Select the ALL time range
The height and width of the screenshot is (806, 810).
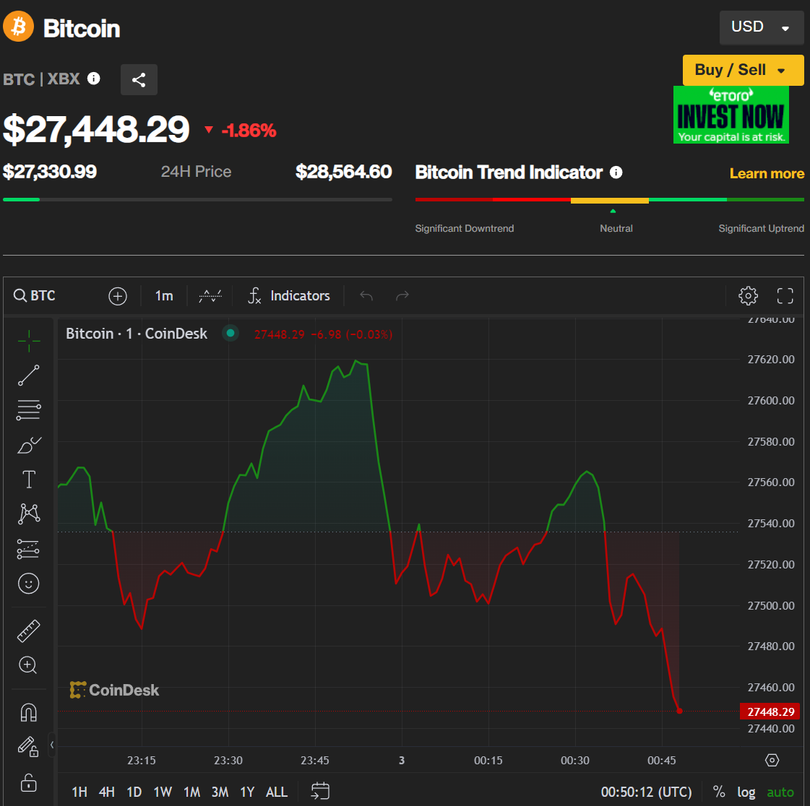pyautogui.click(x=277, y=792)
